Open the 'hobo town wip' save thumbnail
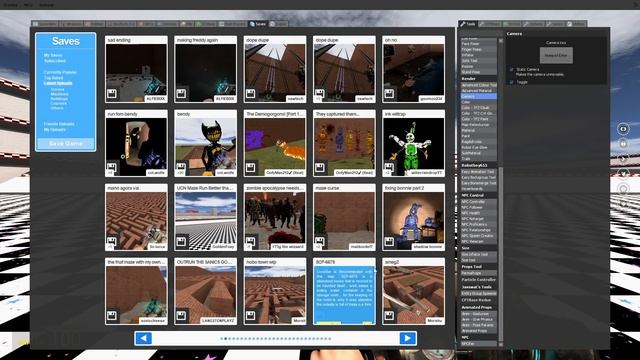Image resolution: width=640 pixels, height=360 pixels. [x=275, y=295]
